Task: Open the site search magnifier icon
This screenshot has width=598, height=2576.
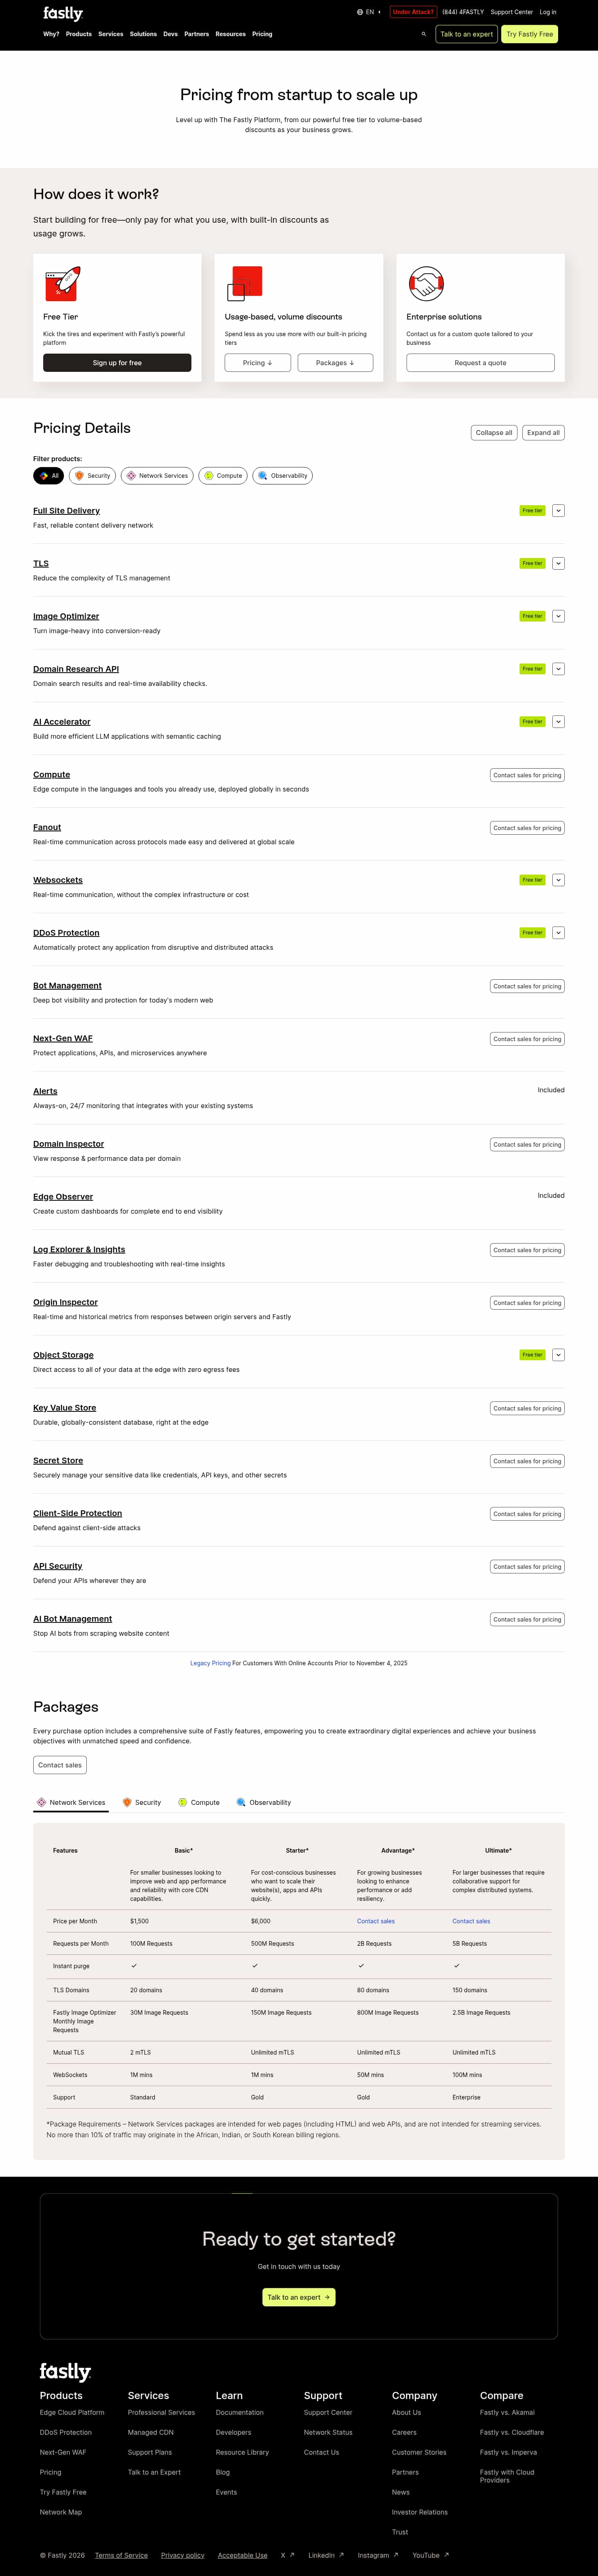Action: click(x=424, y=34)
